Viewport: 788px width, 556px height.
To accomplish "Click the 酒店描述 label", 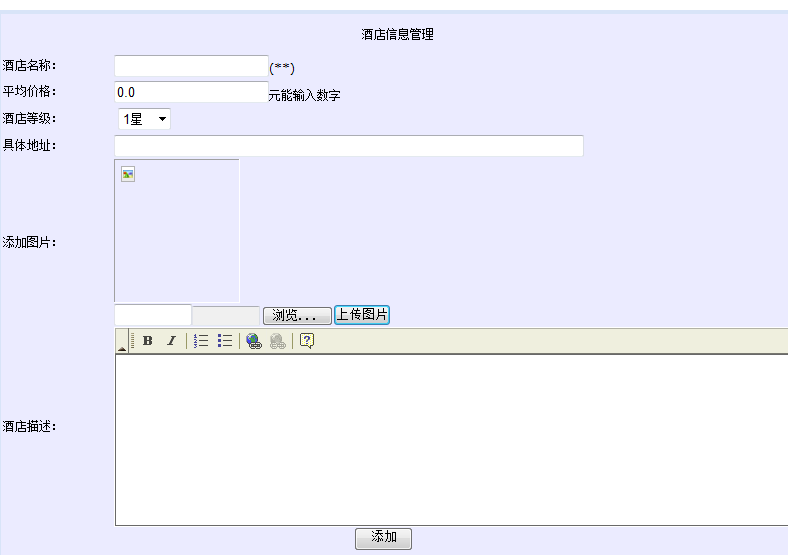I will pyautogui.click(x=29, y=426).
